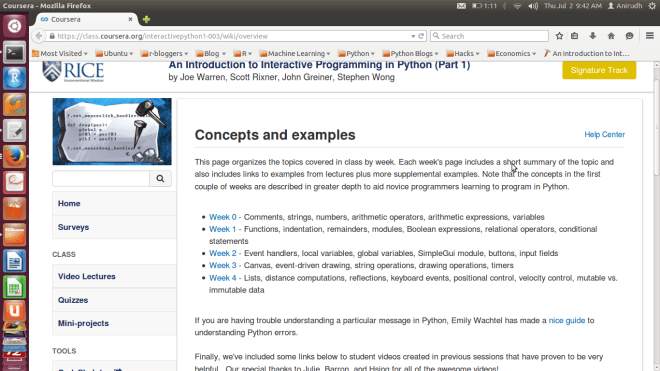Click the Firefox launcher icon
Image resolution: width=660 pixels, height=371 pixels.
coord(14,157)
